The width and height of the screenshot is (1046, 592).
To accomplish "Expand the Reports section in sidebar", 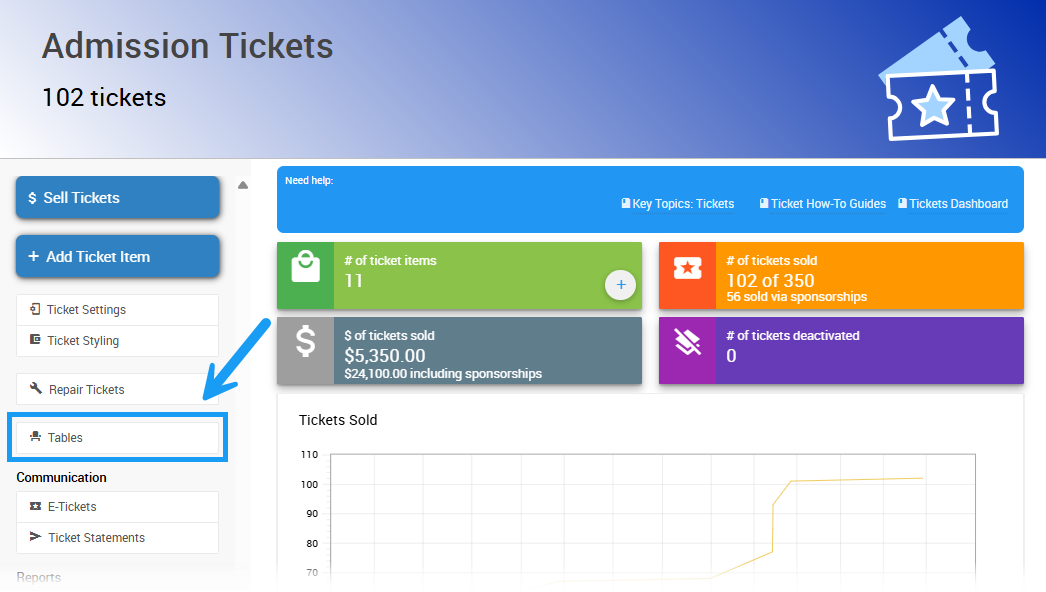I will 39,578.
